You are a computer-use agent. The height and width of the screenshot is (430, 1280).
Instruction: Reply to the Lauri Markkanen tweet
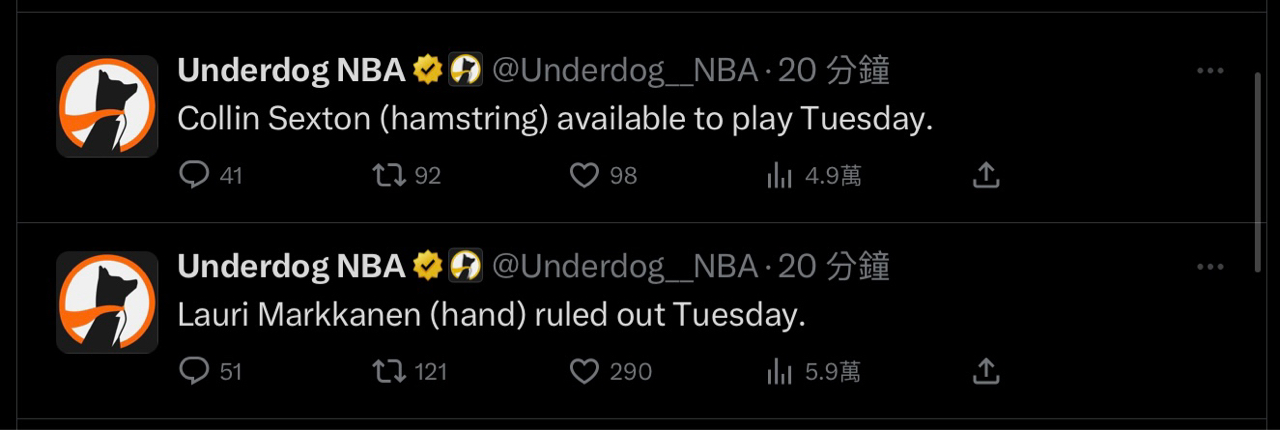click(193, 372)
